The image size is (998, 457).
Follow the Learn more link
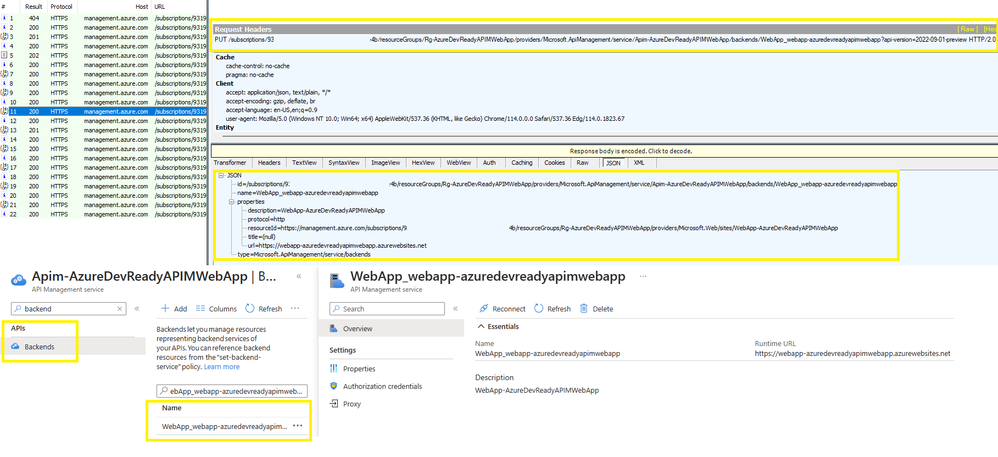pyautogui.click(x=221, y=367)
